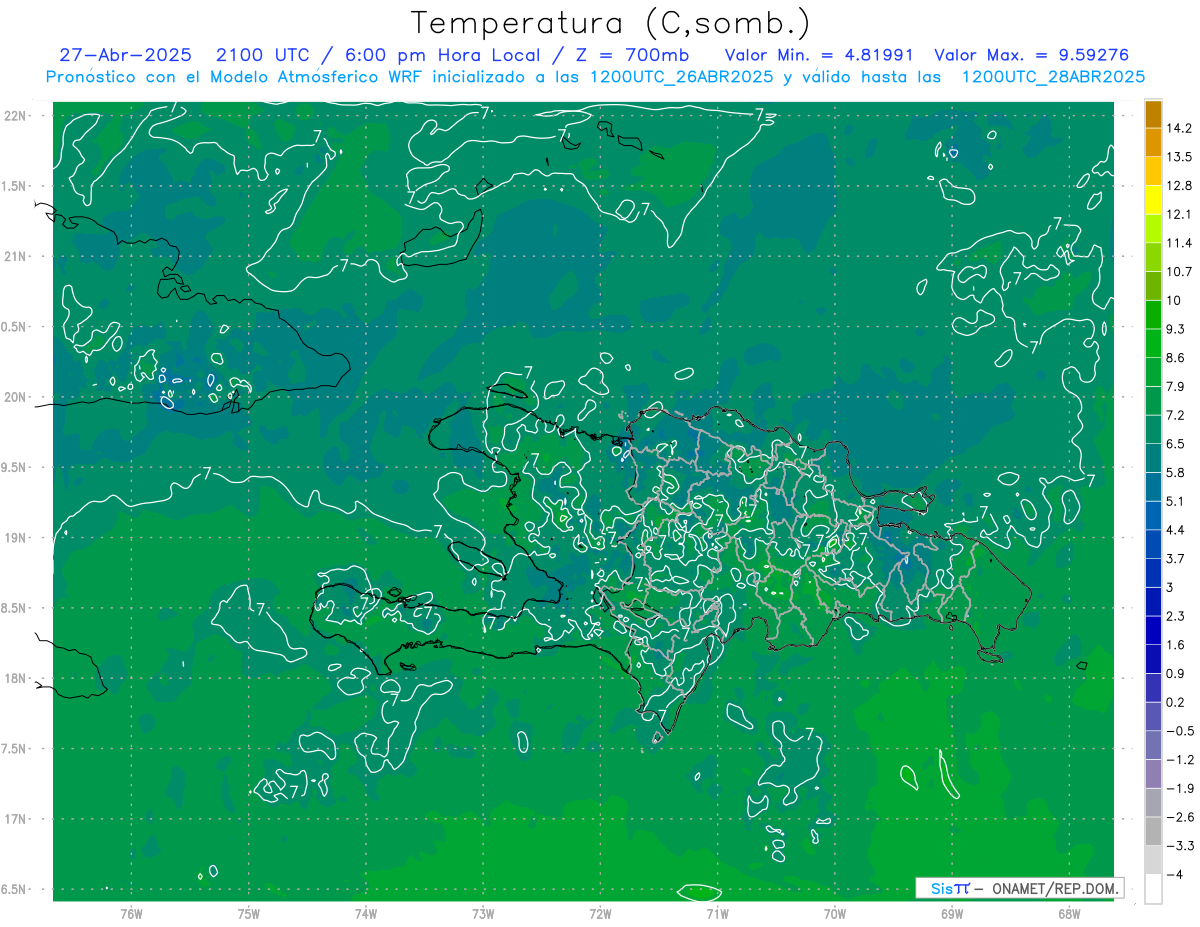Click the legend value "3.7"
Image resolution: width=1200 pixels, height=927 pixels.
(1177, 558)
